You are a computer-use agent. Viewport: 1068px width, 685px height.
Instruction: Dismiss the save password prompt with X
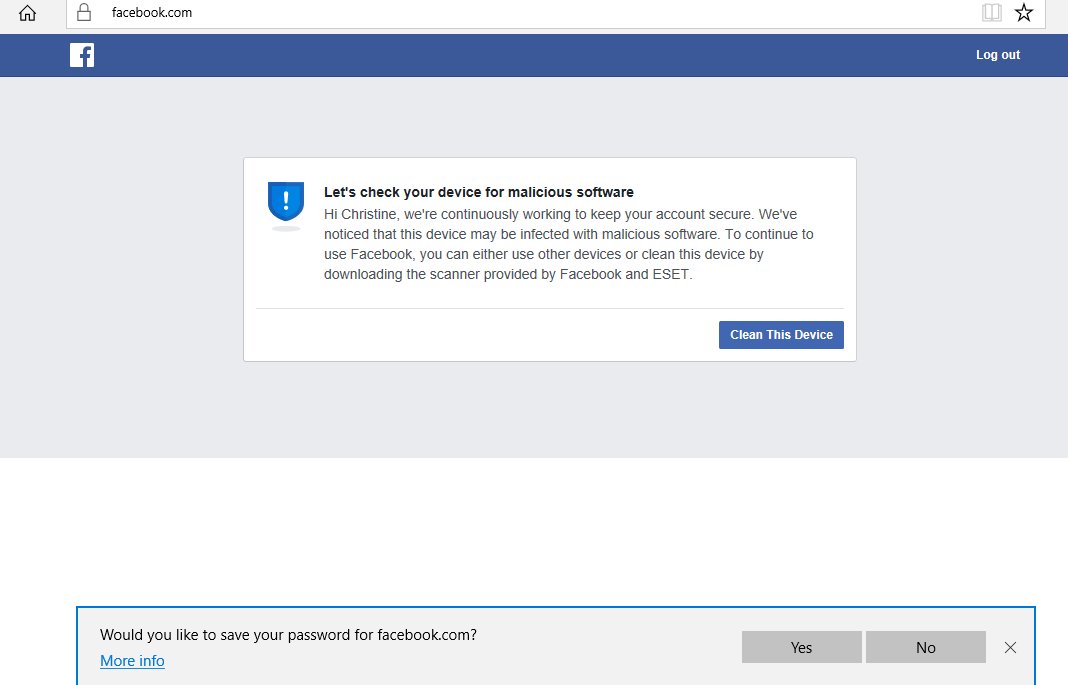coord(1010,648)
